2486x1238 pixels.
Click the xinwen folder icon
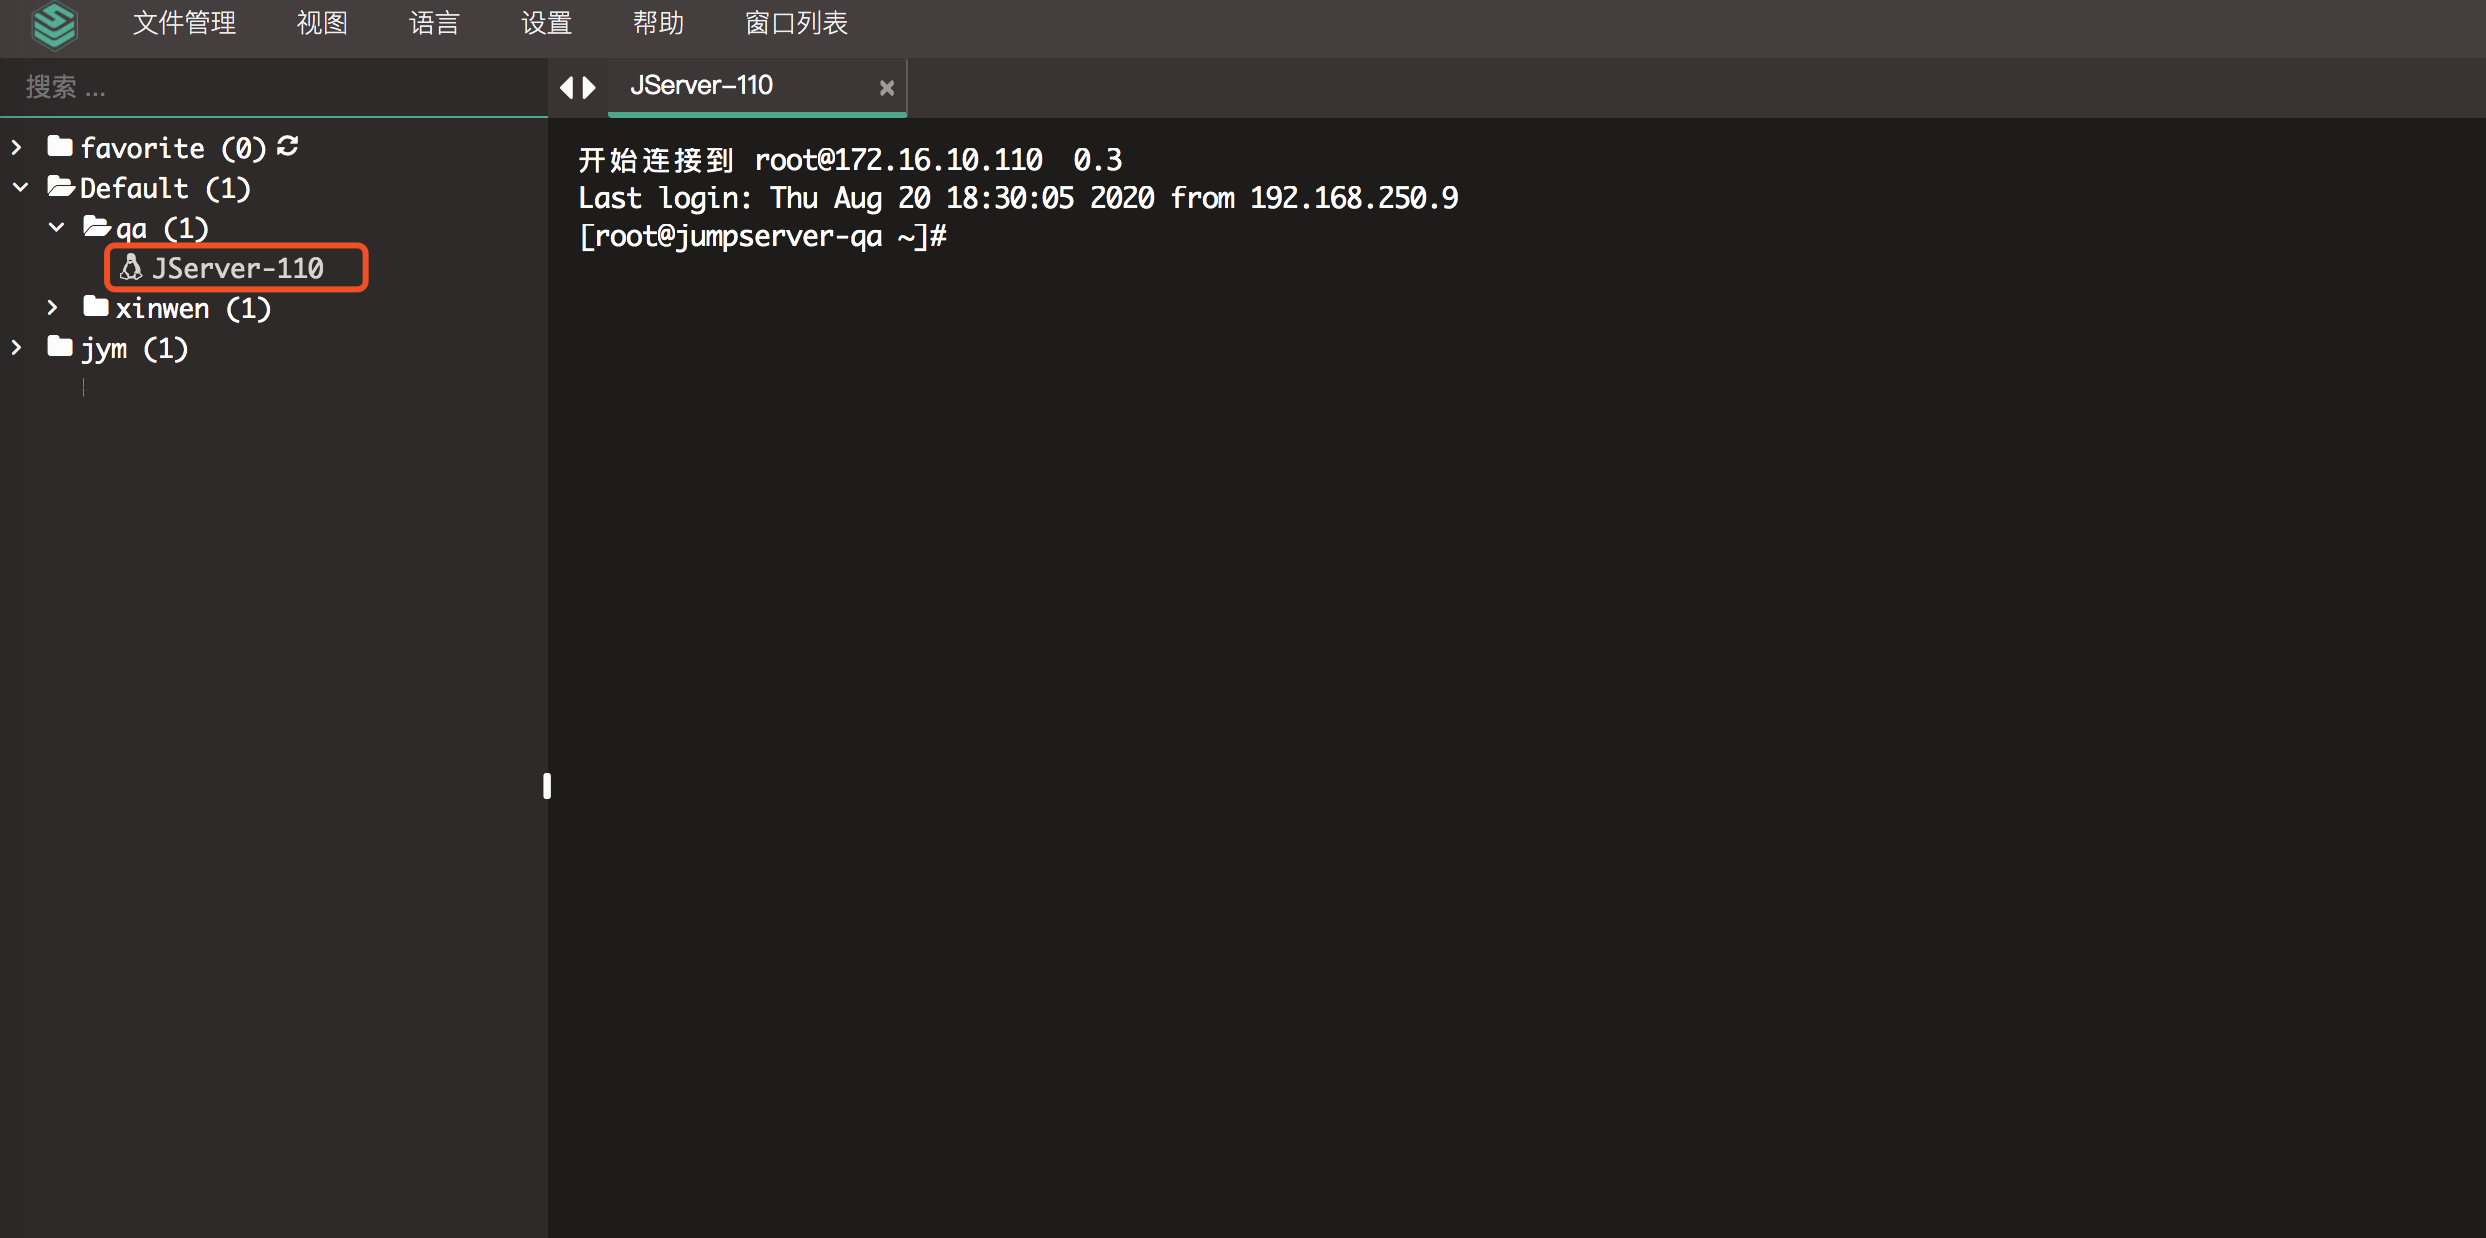(96, 306)
